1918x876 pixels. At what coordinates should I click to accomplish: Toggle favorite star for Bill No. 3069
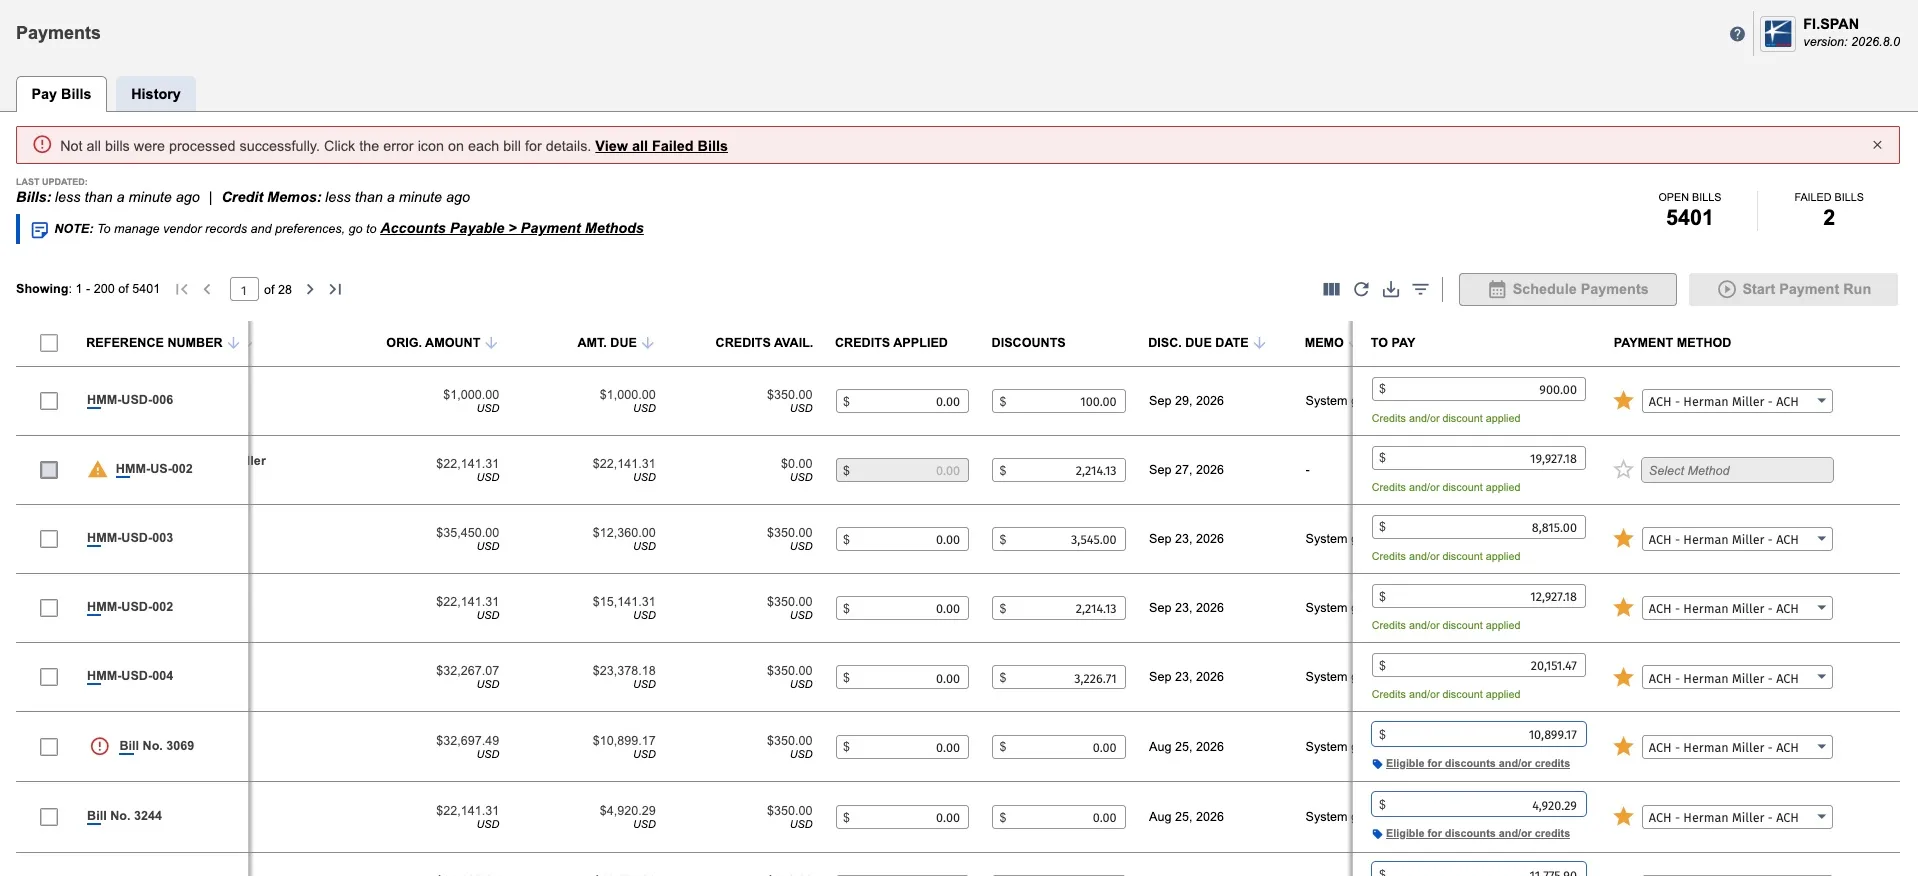pos(1624,747)
